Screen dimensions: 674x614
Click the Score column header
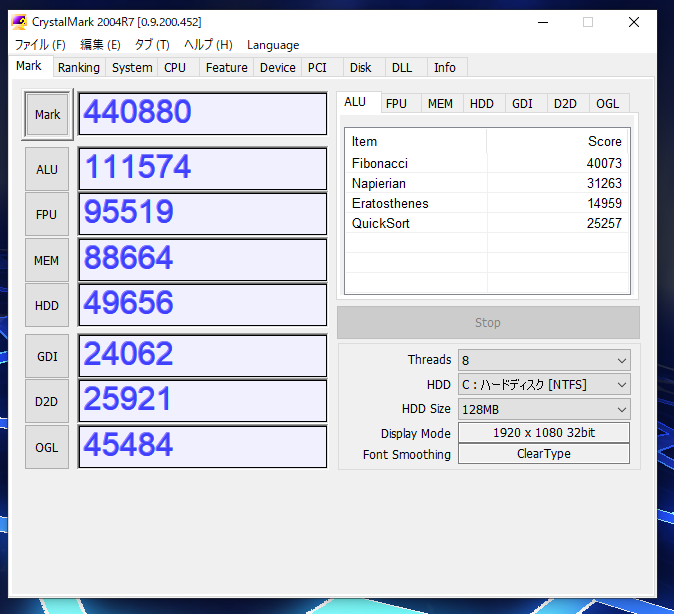(558, 141)
